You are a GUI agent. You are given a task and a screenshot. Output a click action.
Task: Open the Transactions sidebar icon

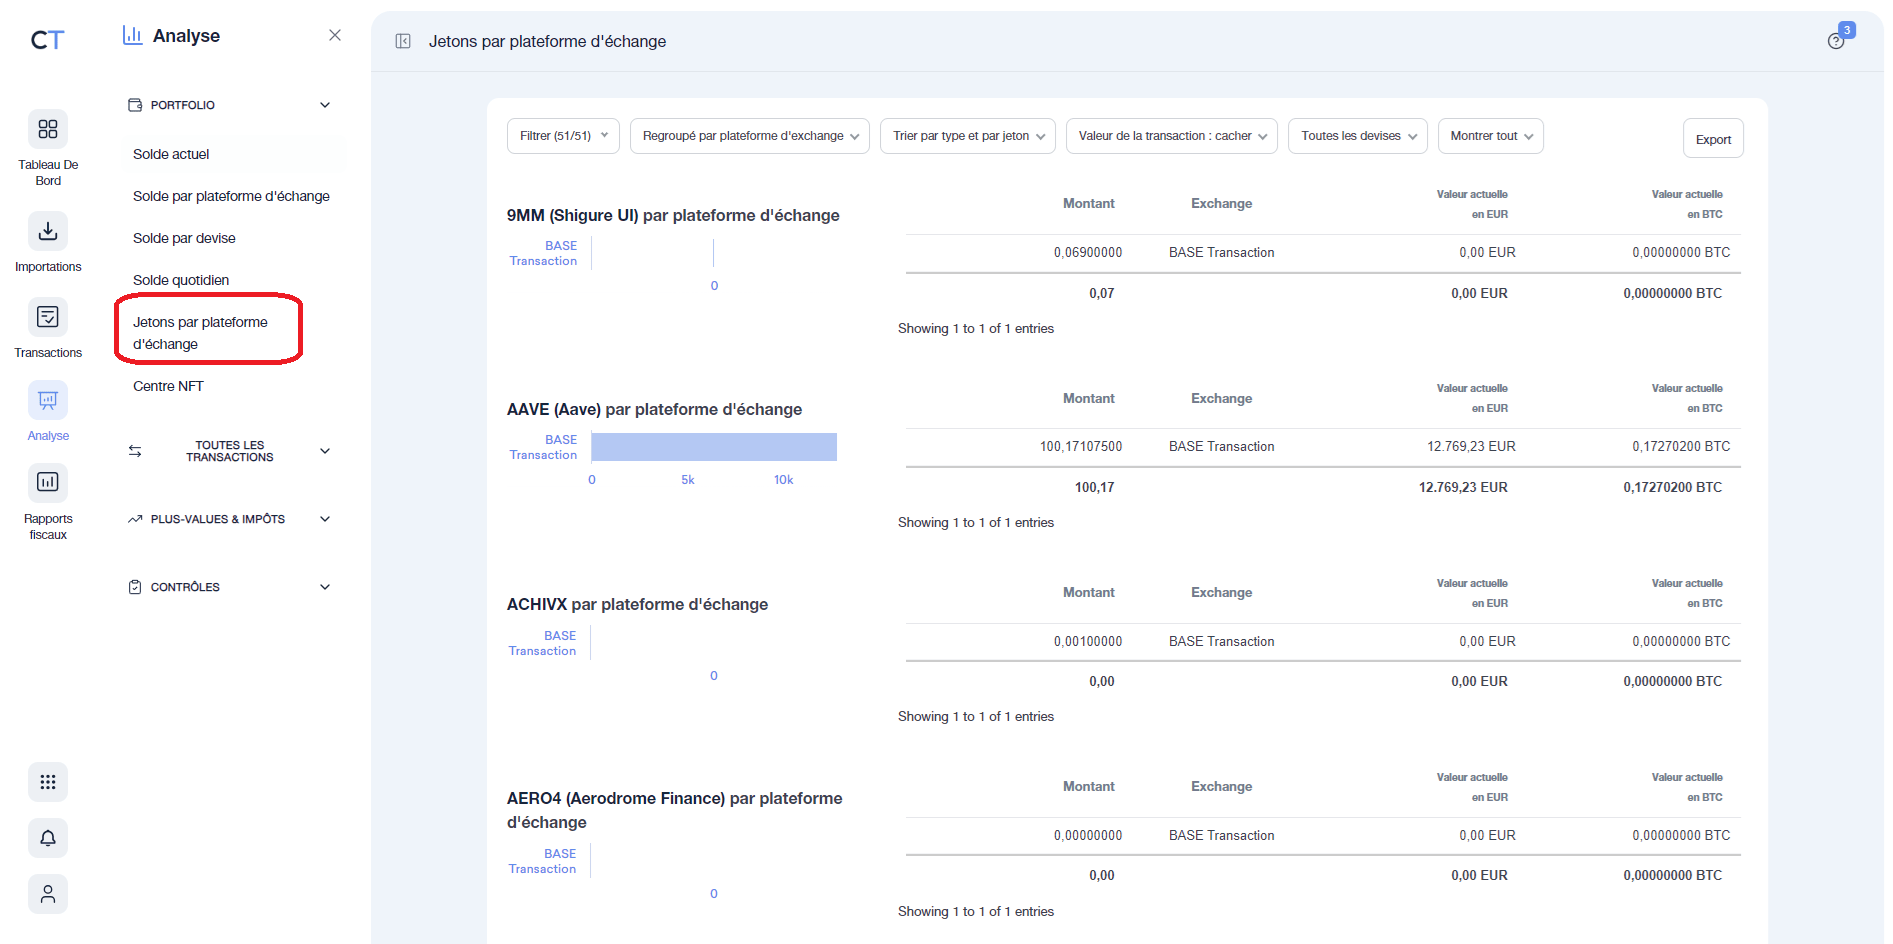47,316
